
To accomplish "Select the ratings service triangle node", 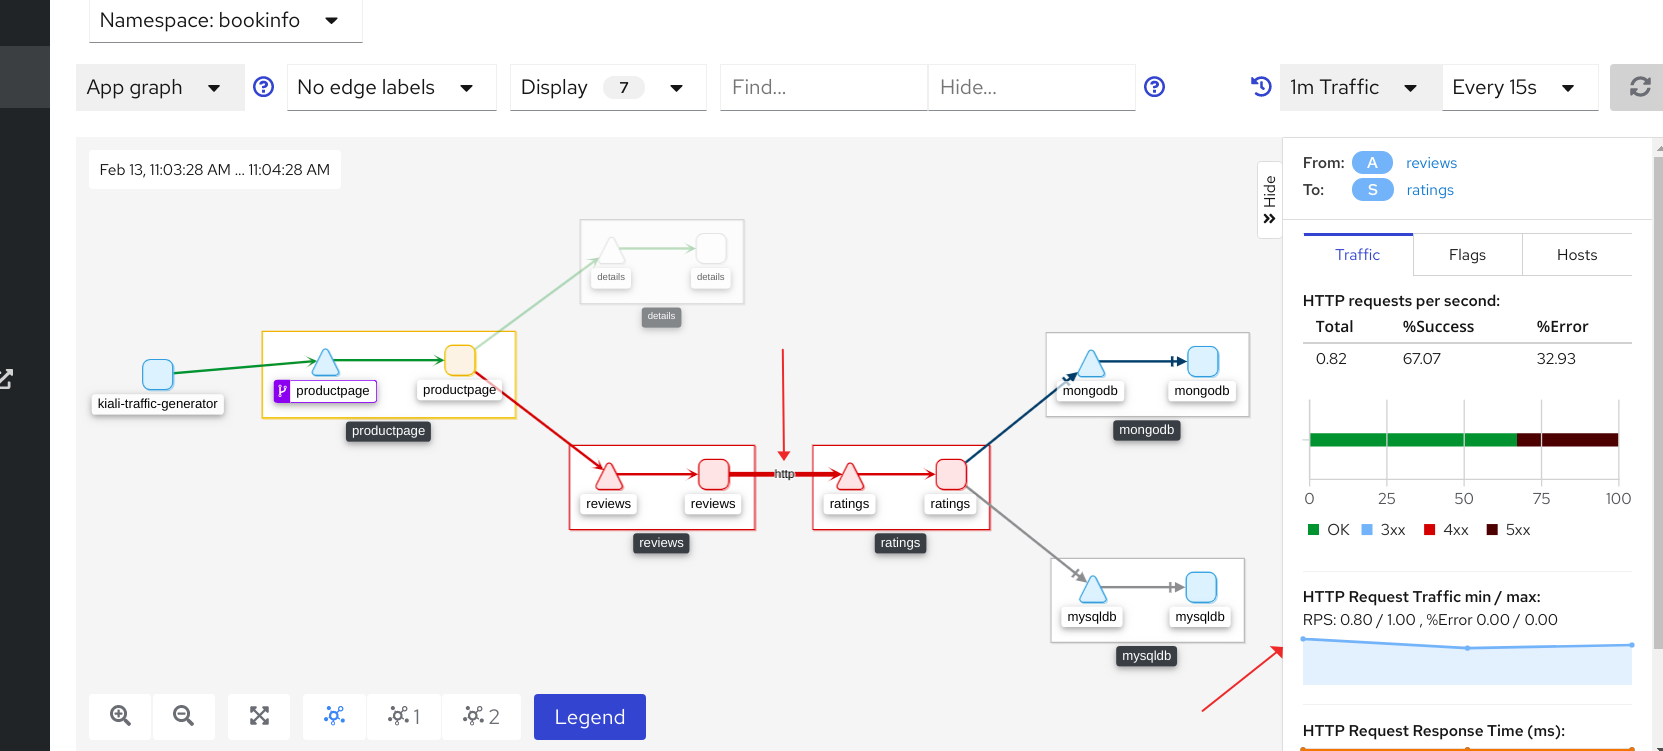I will [850, 476].
